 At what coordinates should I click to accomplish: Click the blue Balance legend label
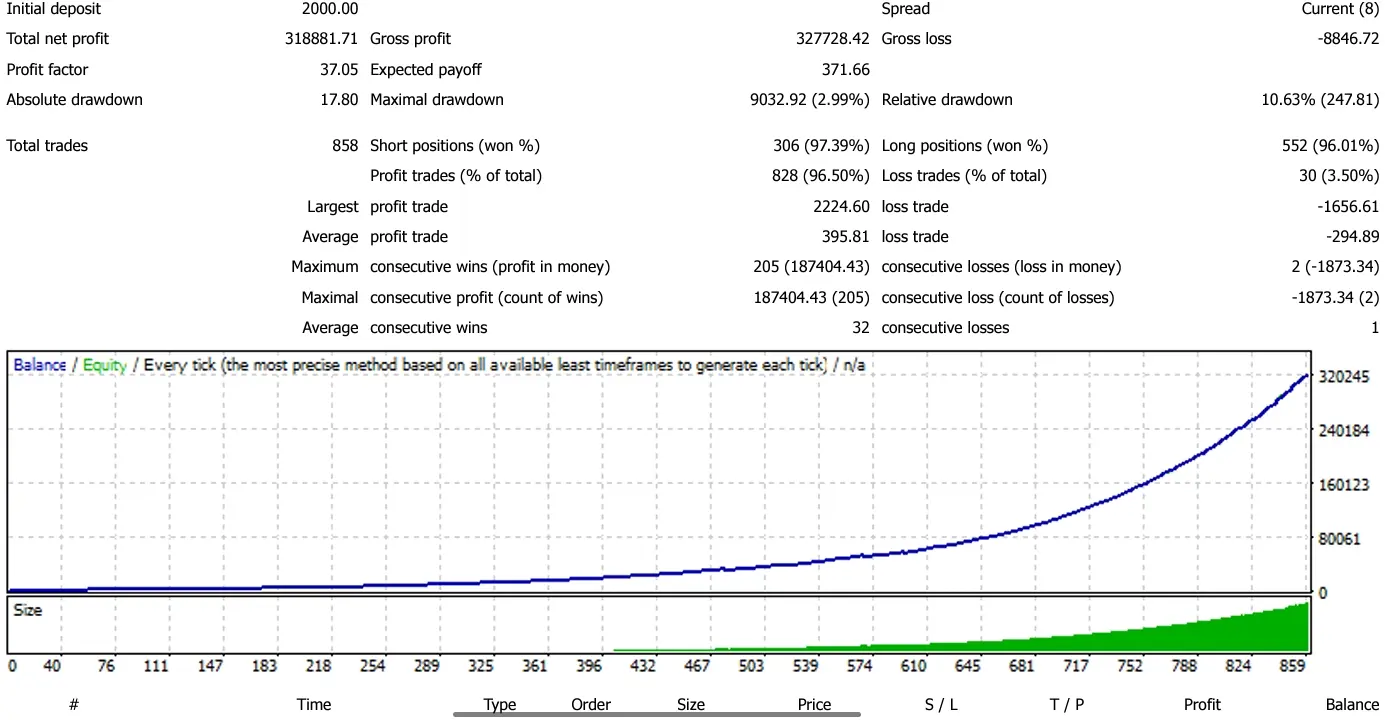pos(40,365)
